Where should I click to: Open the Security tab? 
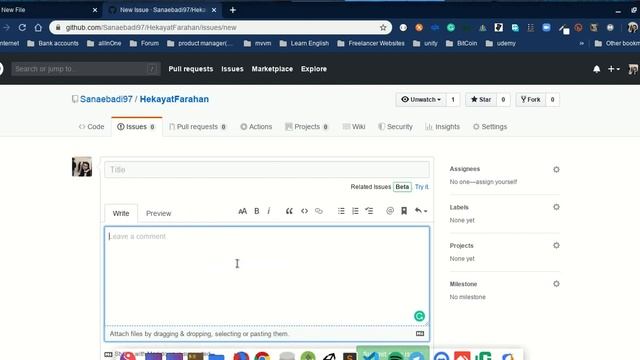(x=395, y=127)
